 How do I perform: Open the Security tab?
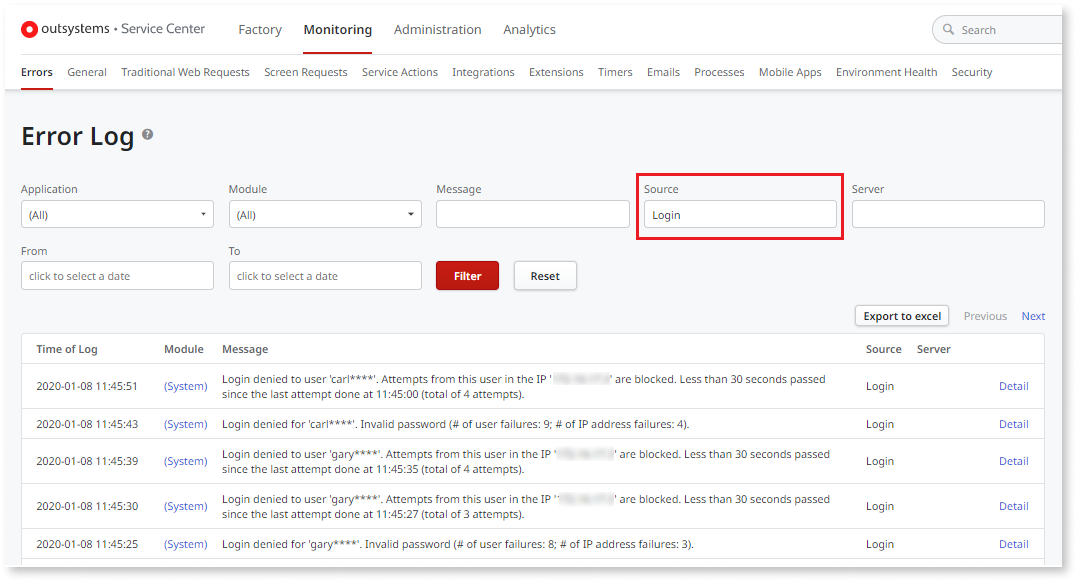(x=971, y=72)
